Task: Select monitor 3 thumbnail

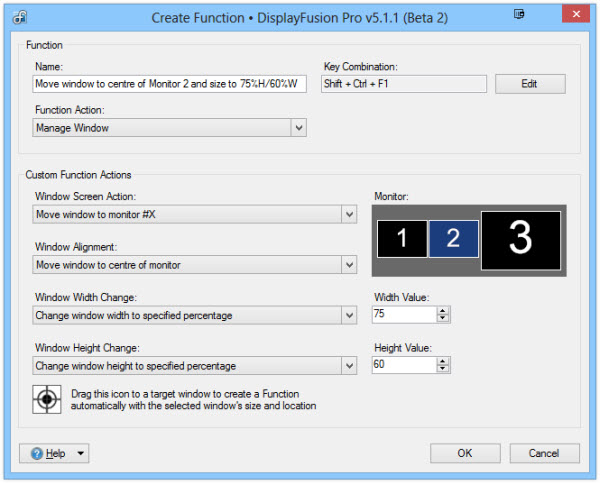Action: [521, 240]
